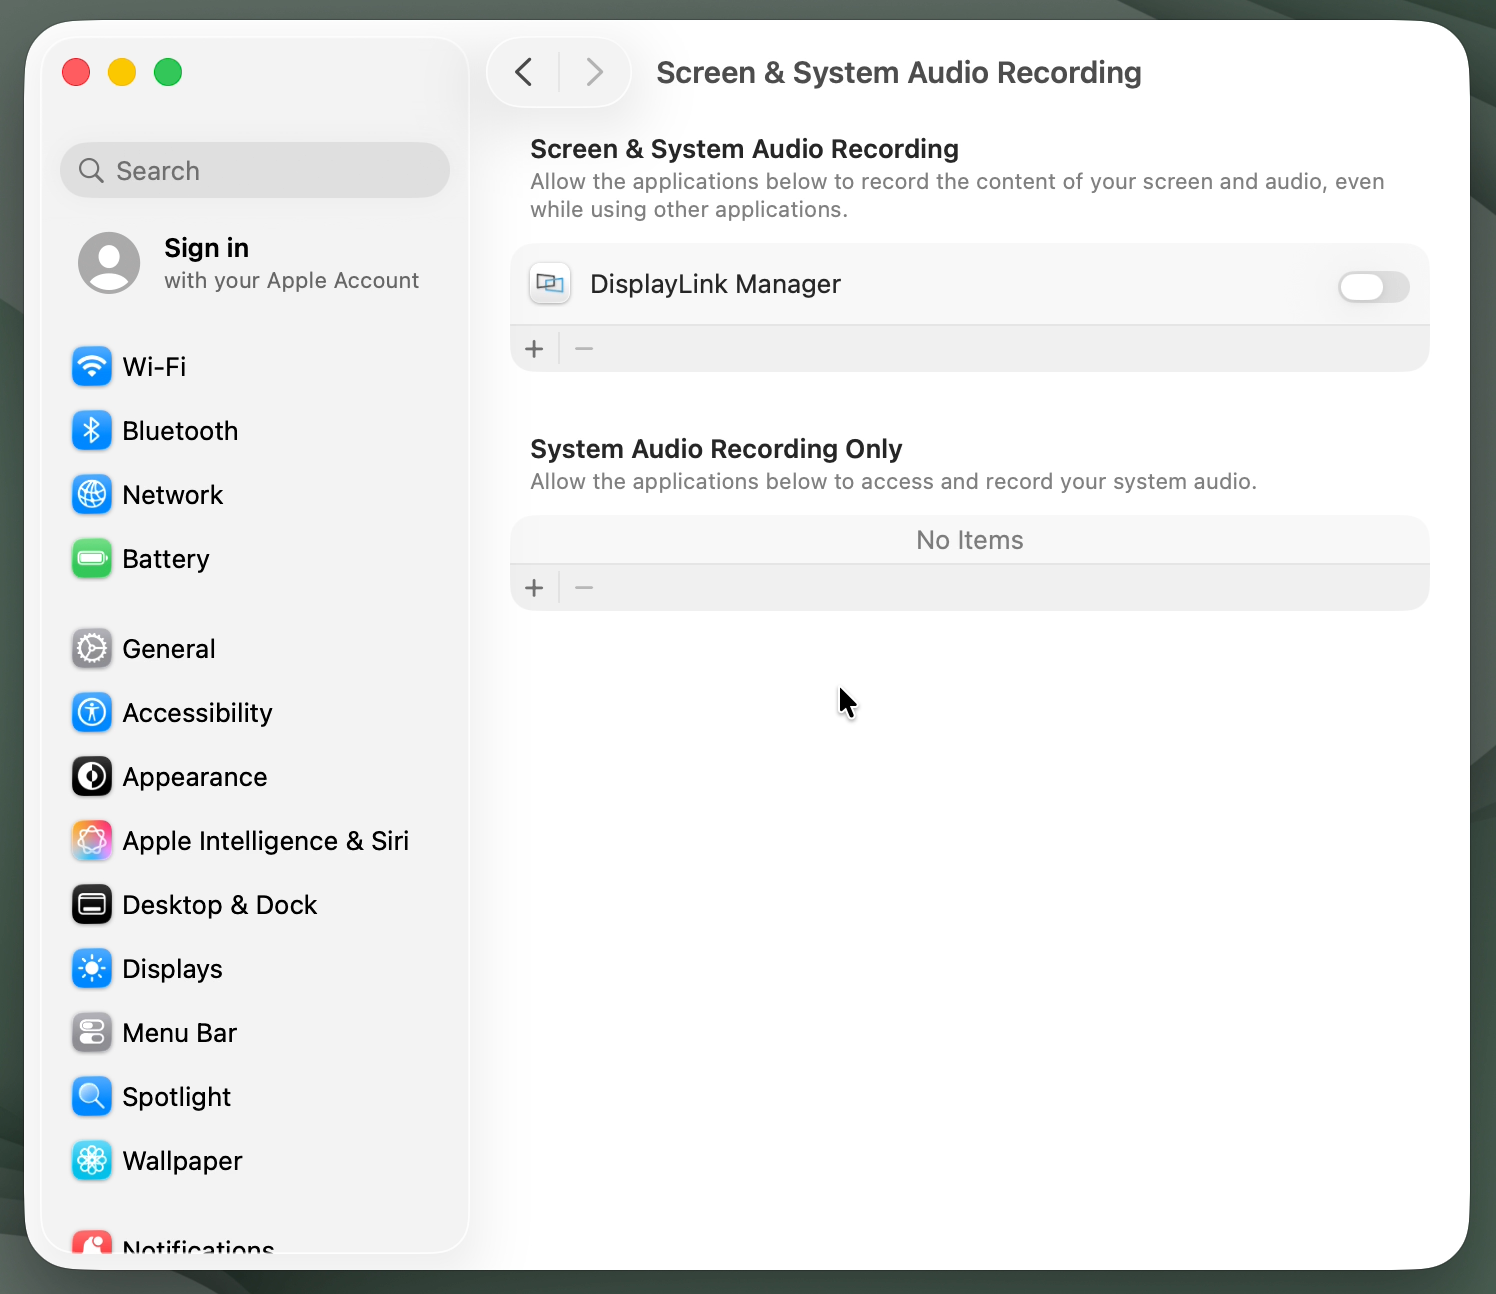Screen dimensions: 1496x1294
Task: Select the Bluetooth sidebar icon
Action: pos(91,430)
